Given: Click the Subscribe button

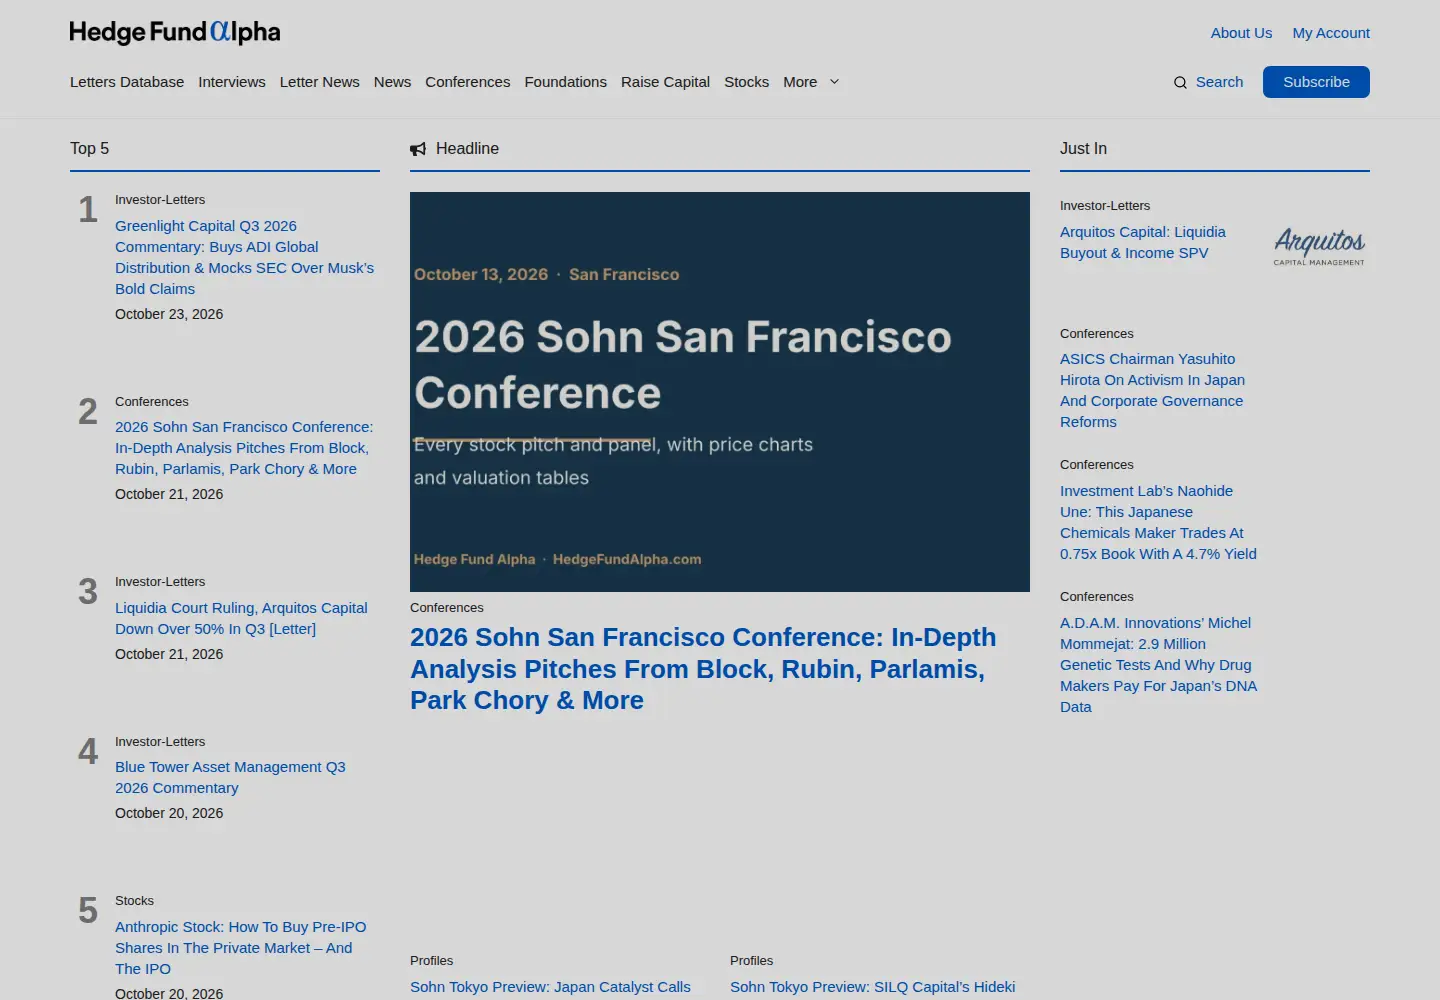Looking at the screenshot, I should [x=1316, y=82].
